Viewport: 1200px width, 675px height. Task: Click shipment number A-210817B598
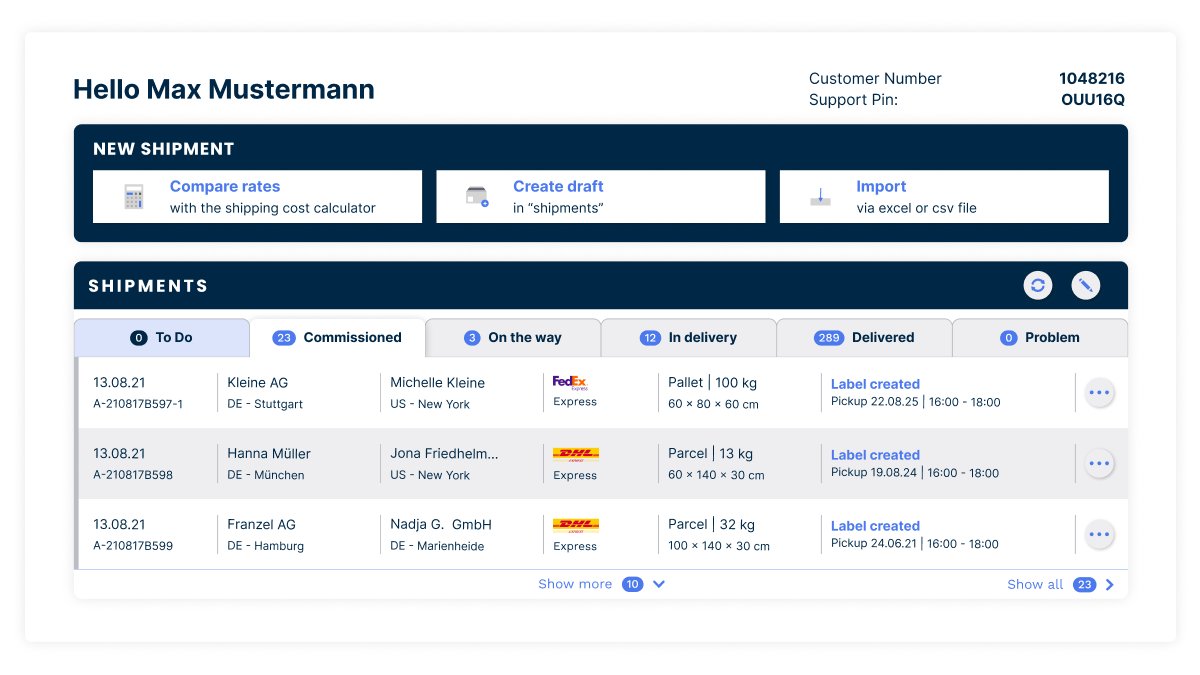pos(133,475)
